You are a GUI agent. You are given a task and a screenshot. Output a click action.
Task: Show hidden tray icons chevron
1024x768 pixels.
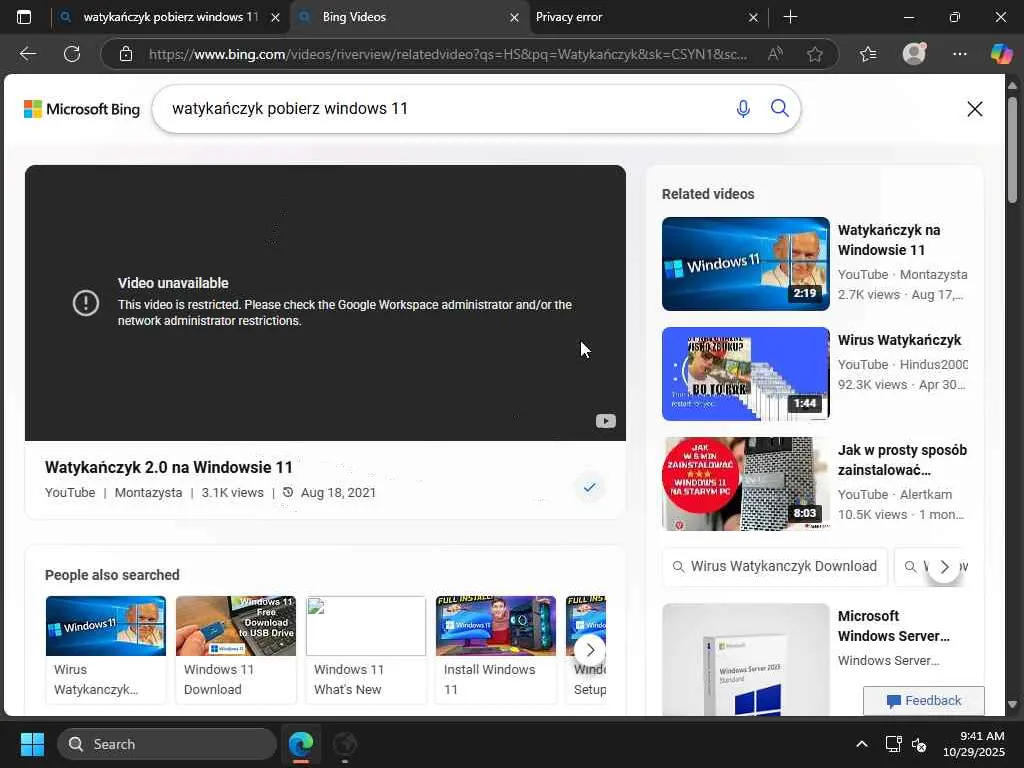[862, 744]
